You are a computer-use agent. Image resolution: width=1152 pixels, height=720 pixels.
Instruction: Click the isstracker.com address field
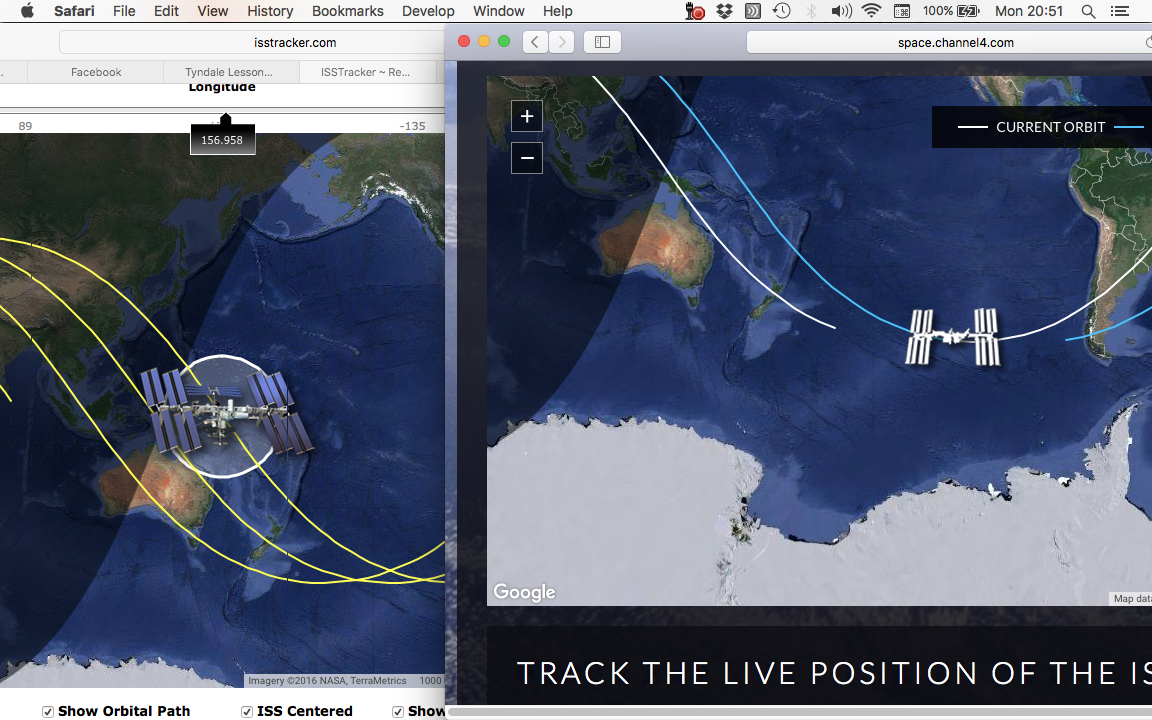(252, 43)
